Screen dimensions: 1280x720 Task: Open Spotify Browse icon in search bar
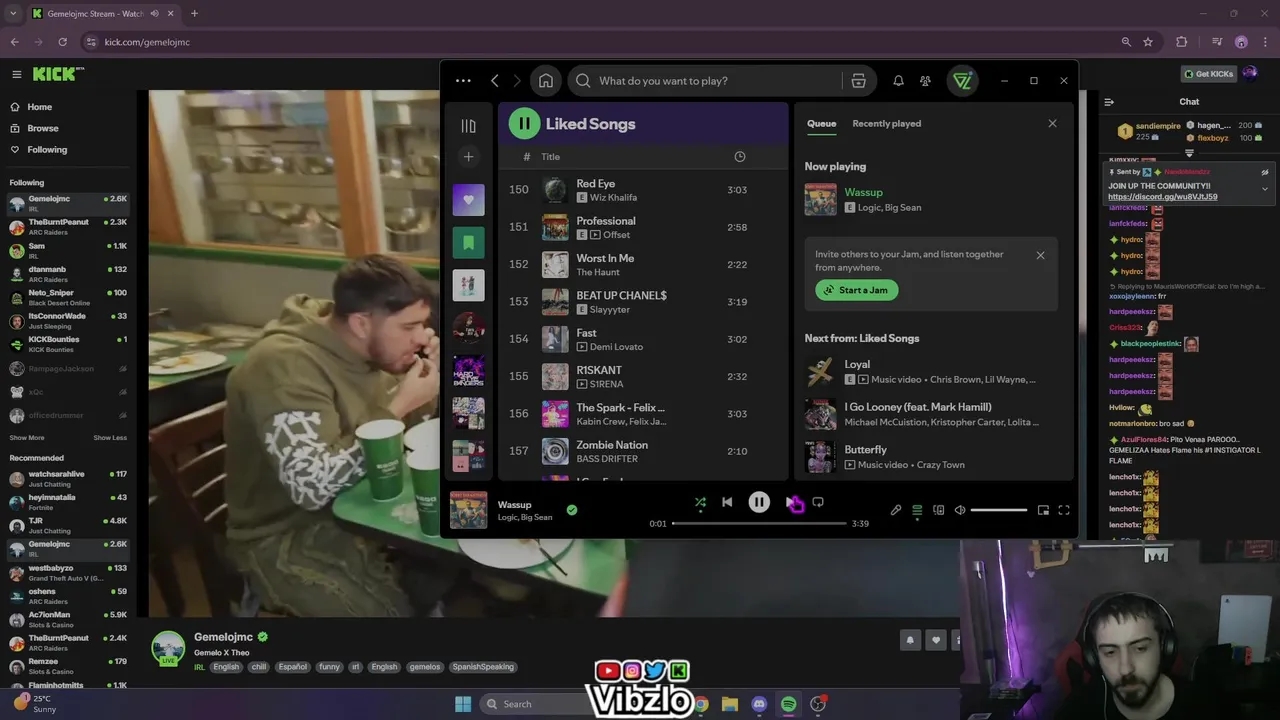tap(858, 81)
